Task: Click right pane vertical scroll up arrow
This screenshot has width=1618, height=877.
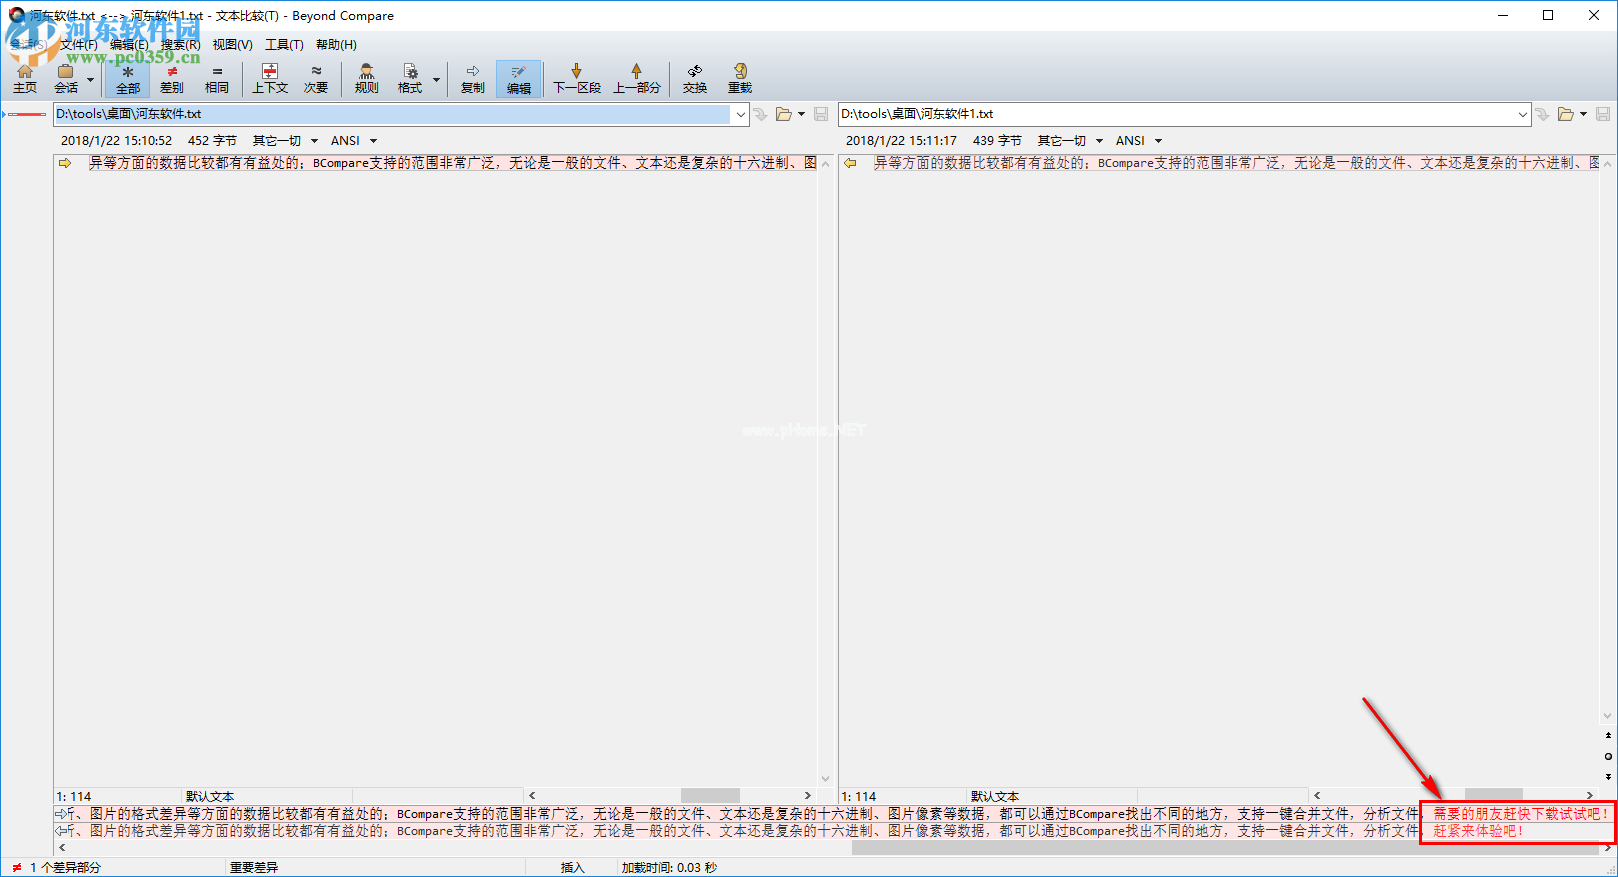Action: (1608, 163)
